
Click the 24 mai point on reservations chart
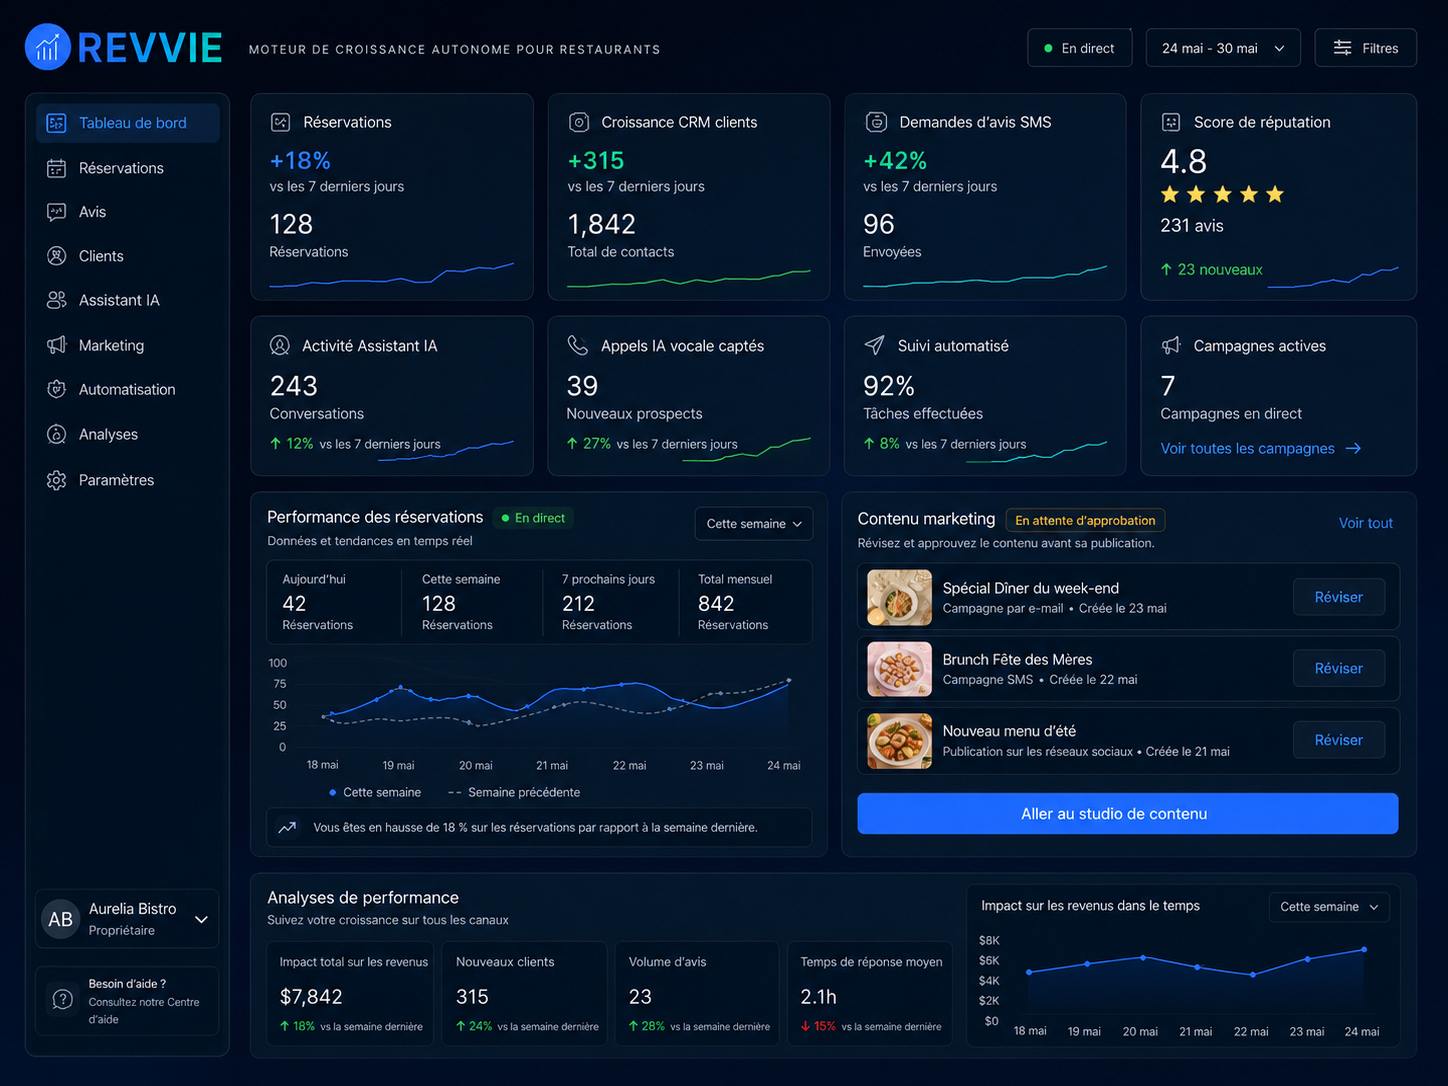click(789, 680)
